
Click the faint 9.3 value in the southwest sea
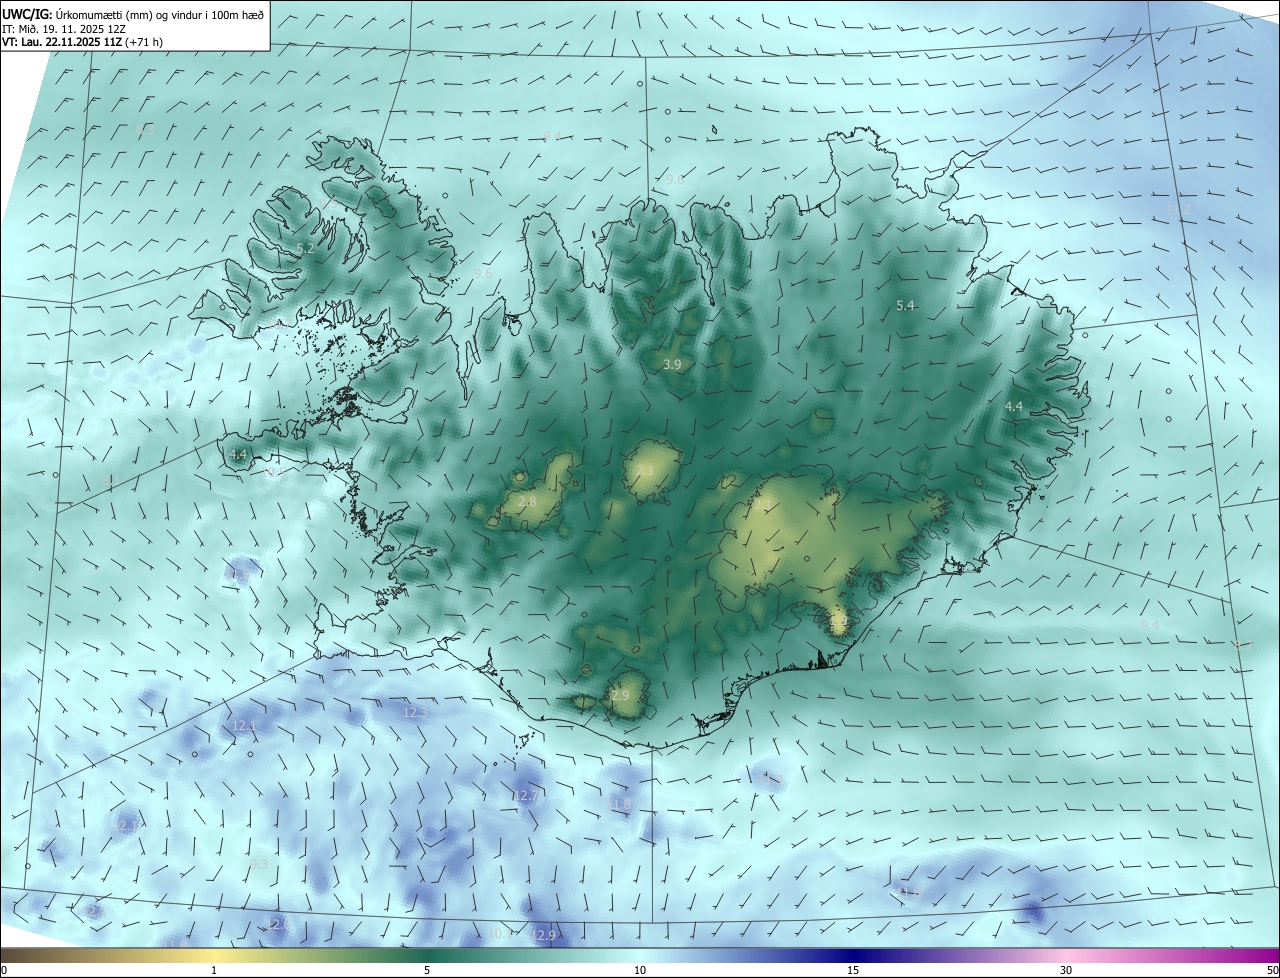click(259, 864)
